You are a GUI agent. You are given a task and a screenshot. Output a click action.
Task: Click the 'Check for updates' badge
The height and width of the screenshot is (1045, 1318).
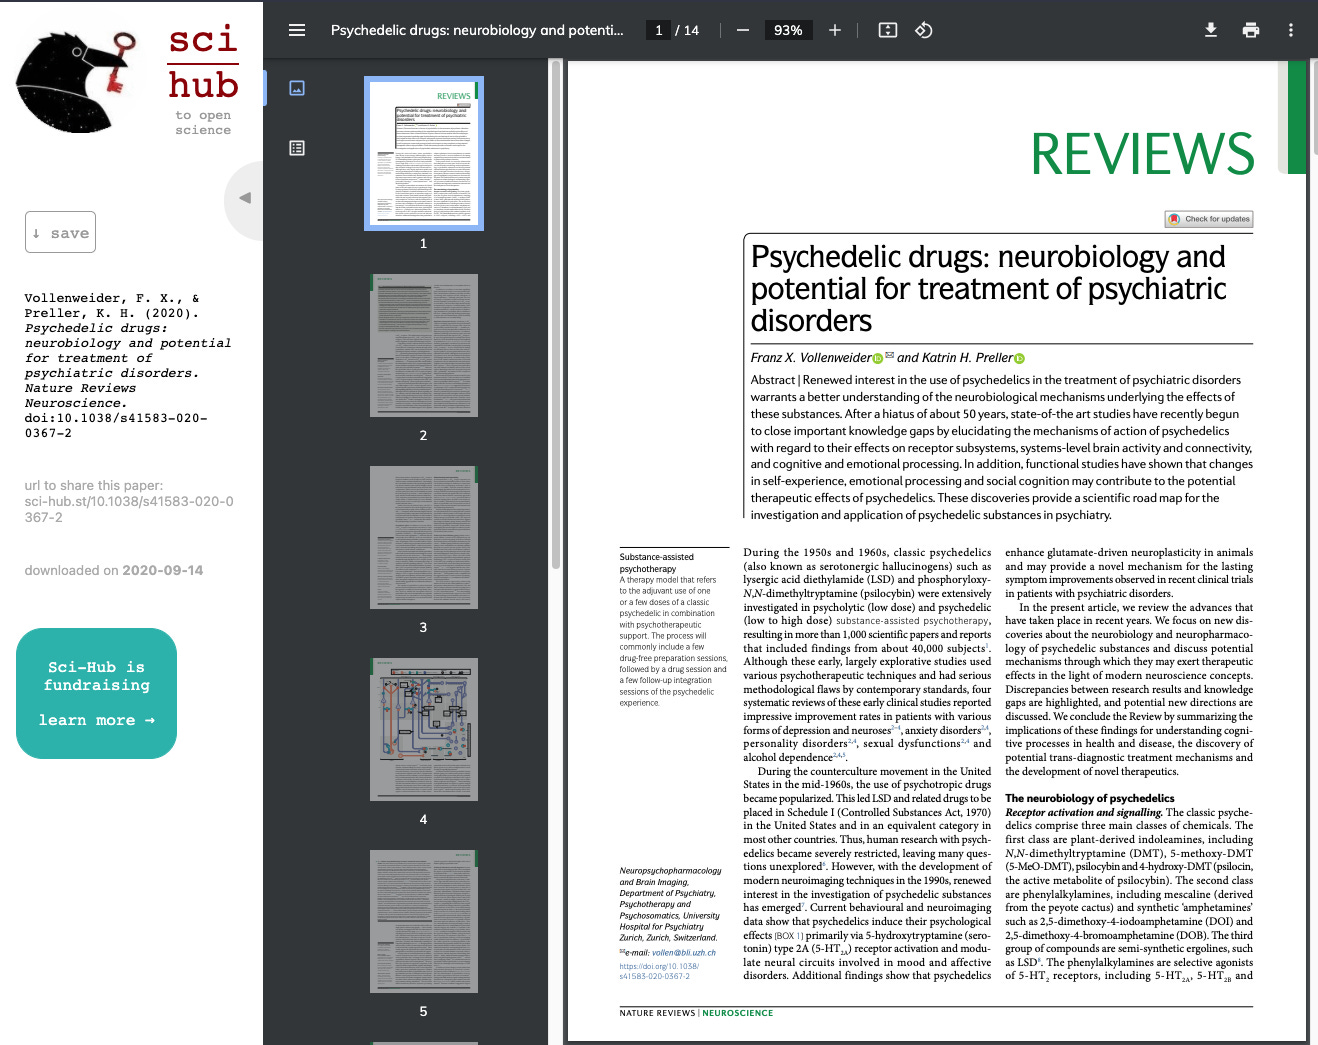(1208, 218)
